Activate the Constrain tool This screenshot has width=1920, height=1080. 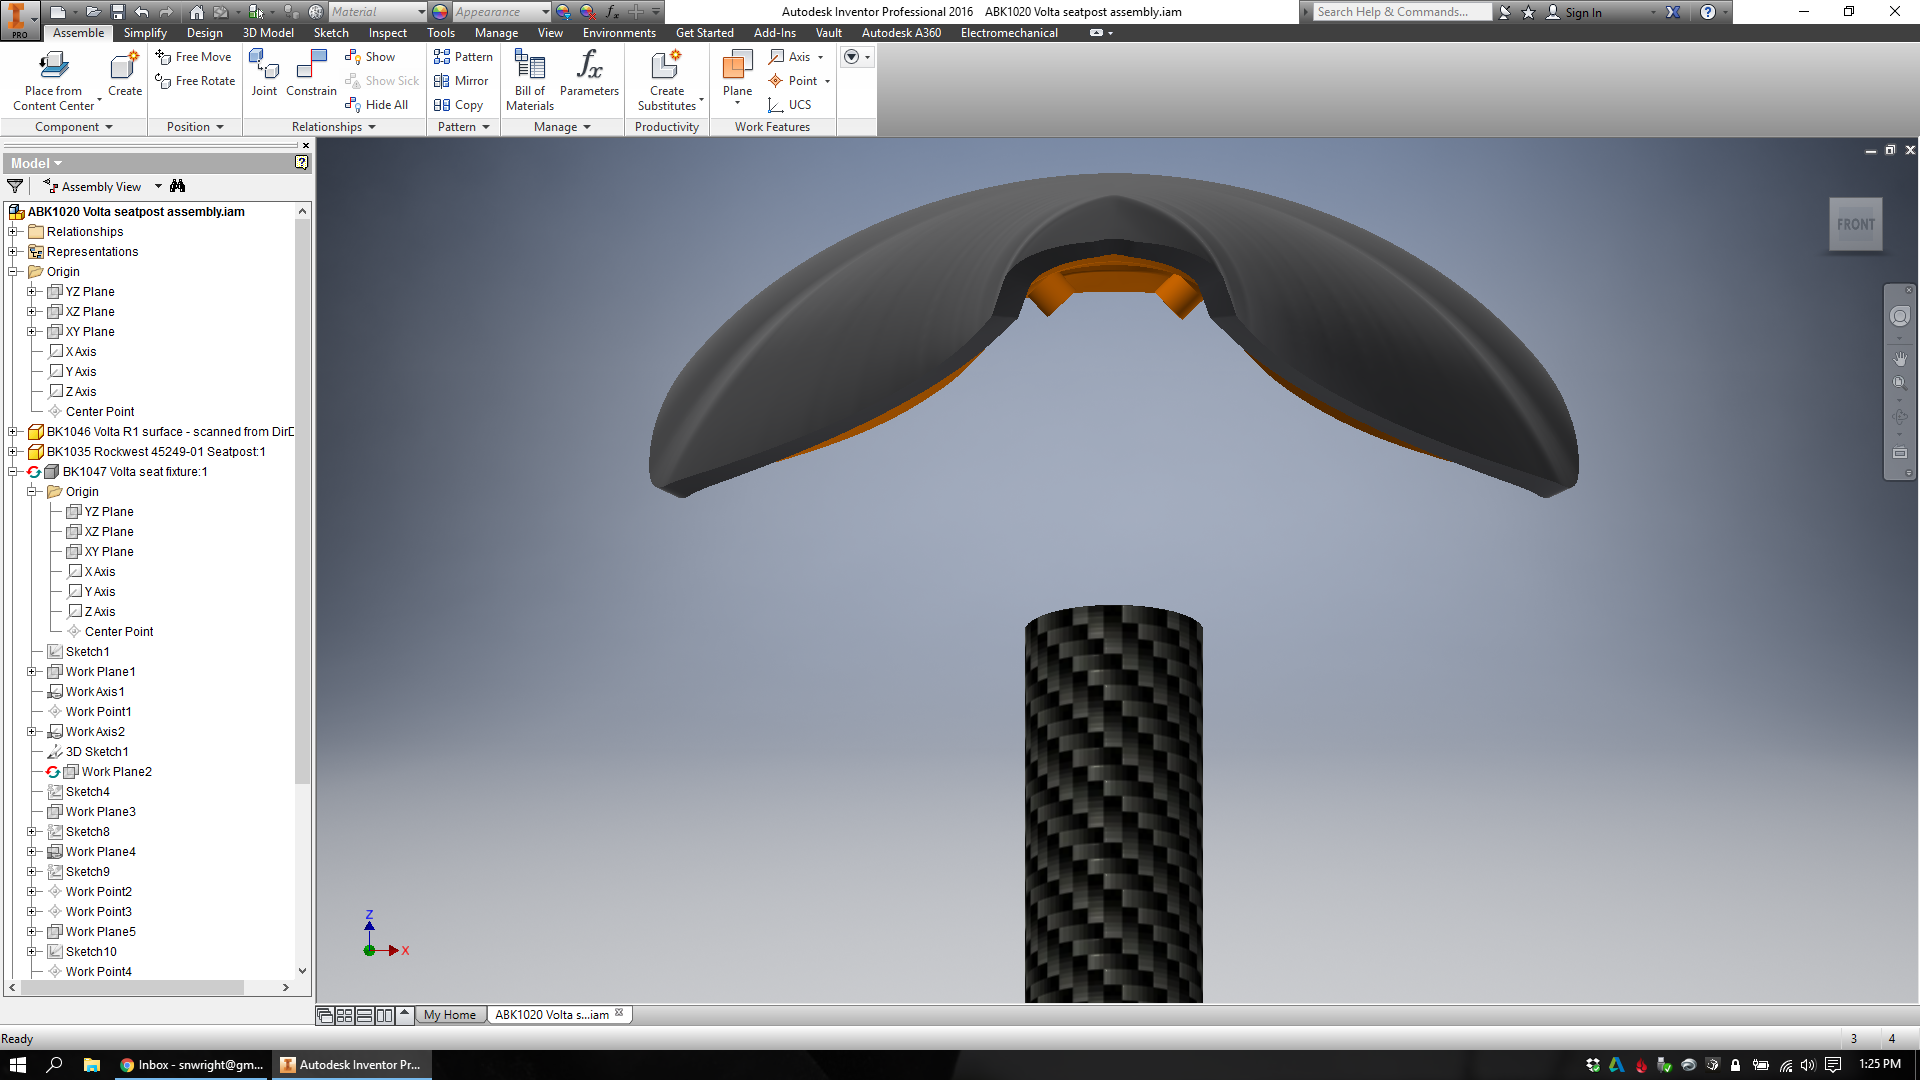pos(311,73)
